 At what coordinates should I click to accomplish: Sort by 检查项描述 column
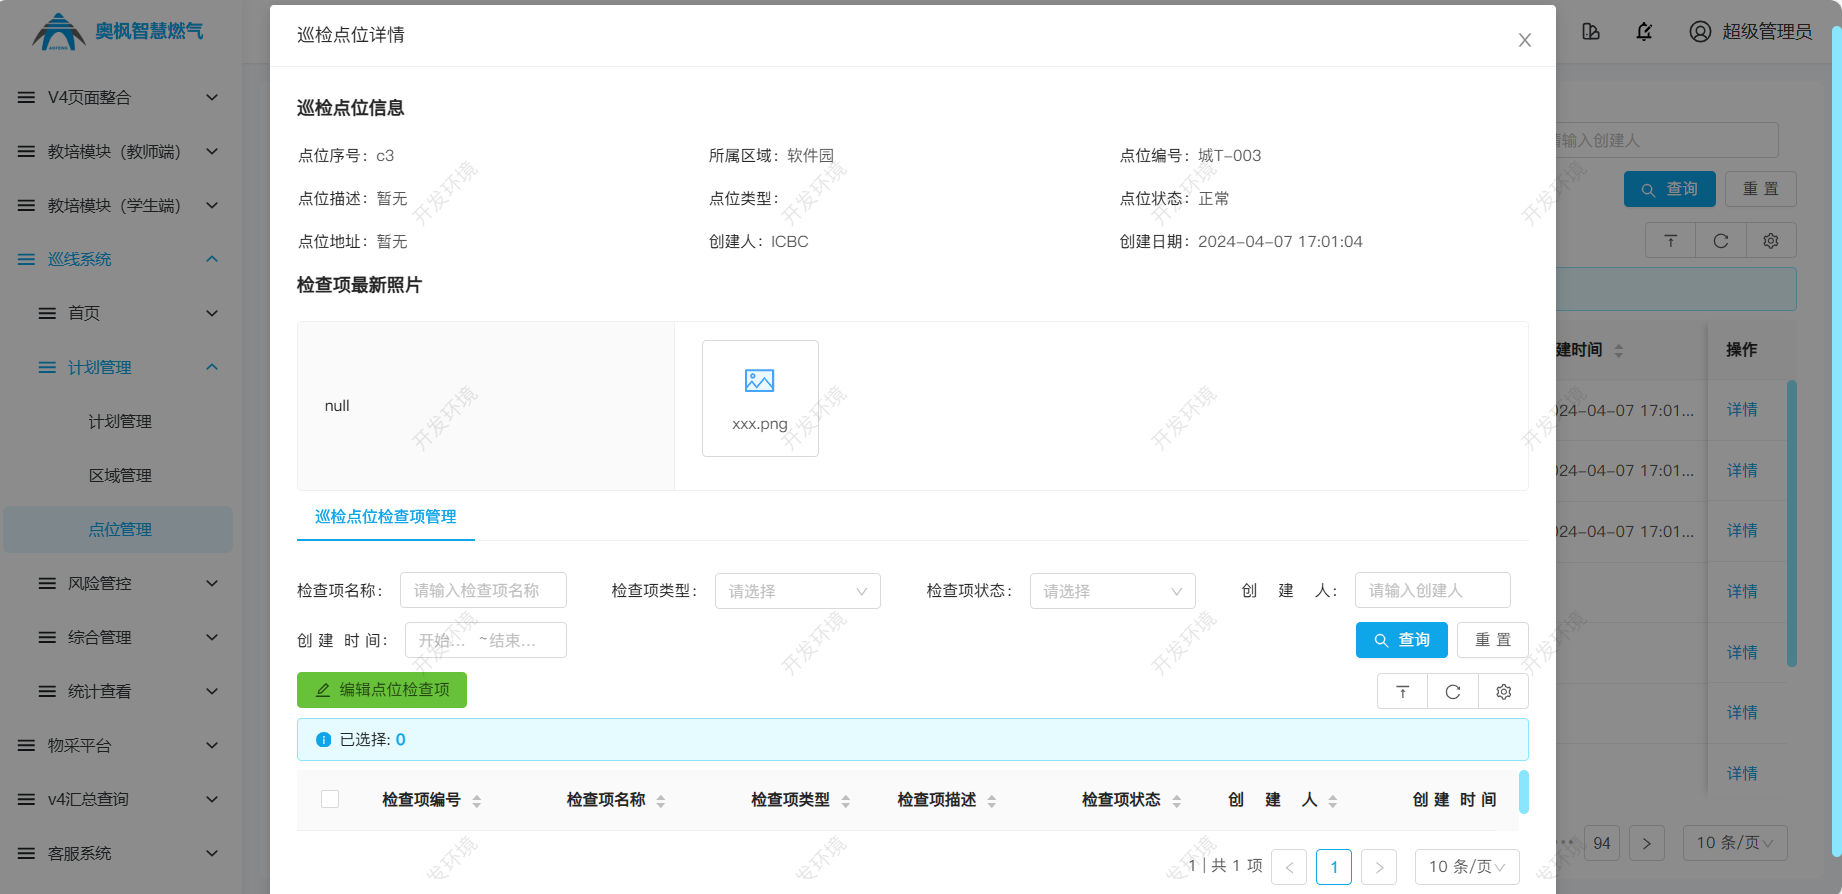point(992,801)
